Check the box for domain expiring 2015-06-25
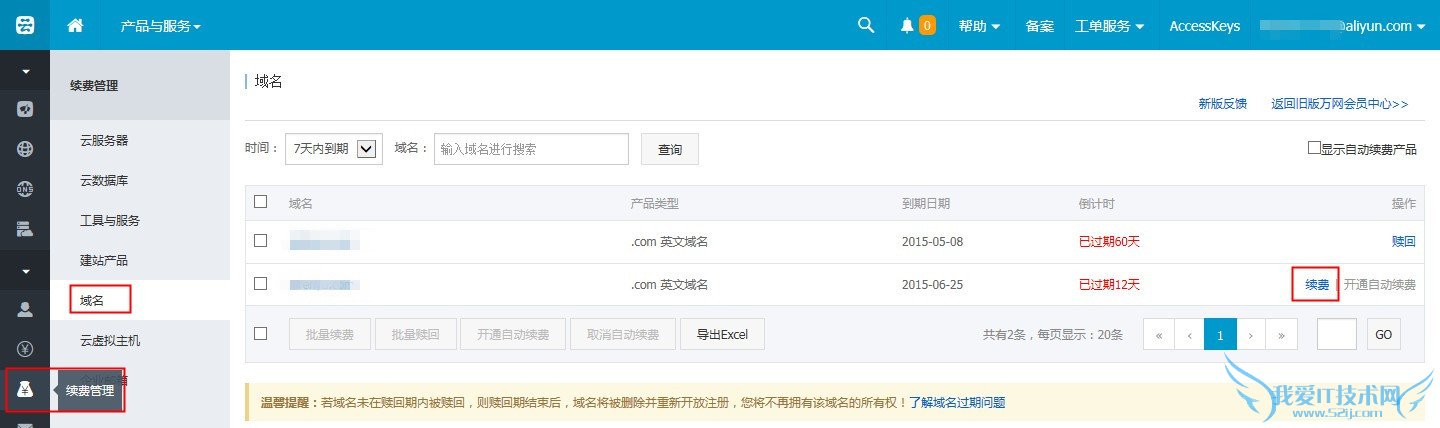 coord(261,284)
